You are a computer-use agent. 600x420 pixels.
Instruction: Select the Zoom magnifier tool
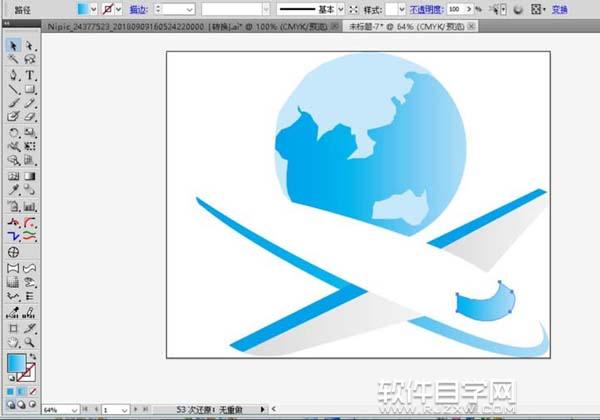point(29,342)
